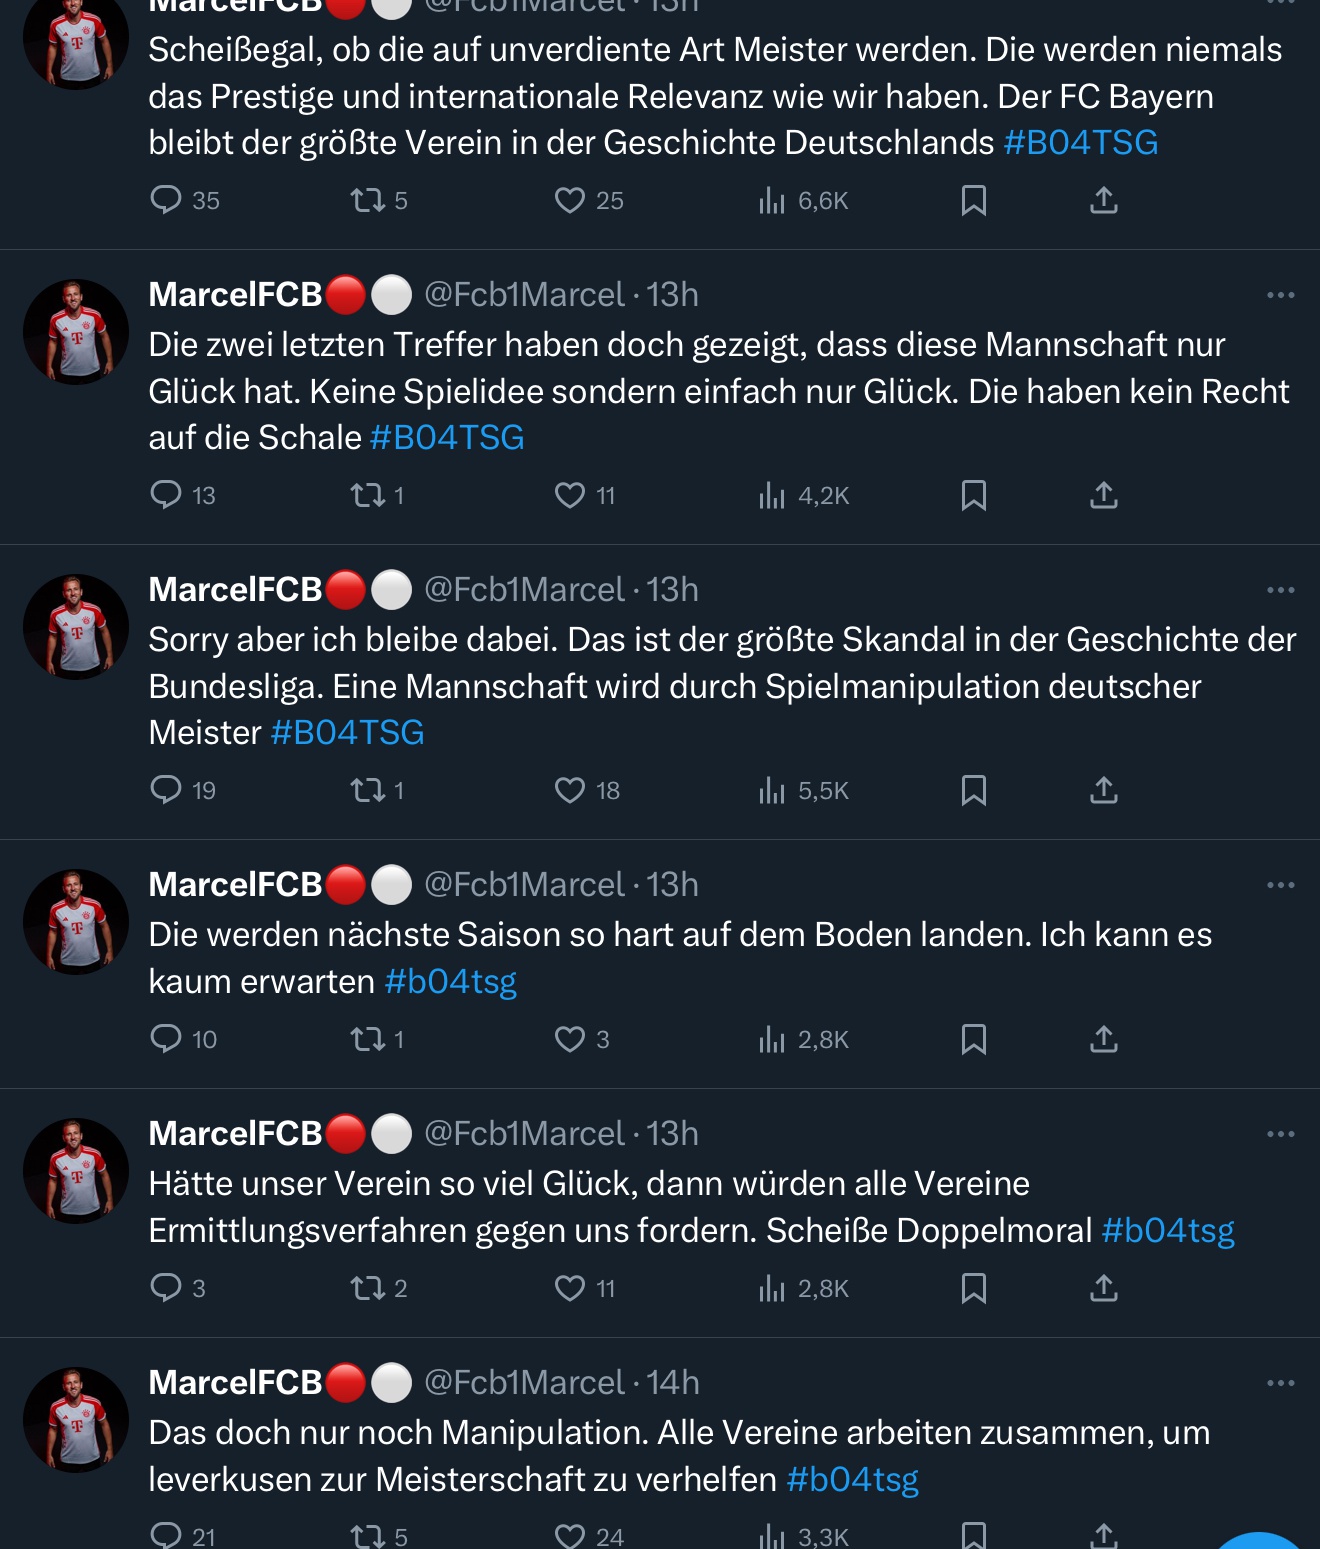Like the tweet about FC Bayern's prestige
This screenshot has height=1549, width=1320.
(x=570, y=201)
